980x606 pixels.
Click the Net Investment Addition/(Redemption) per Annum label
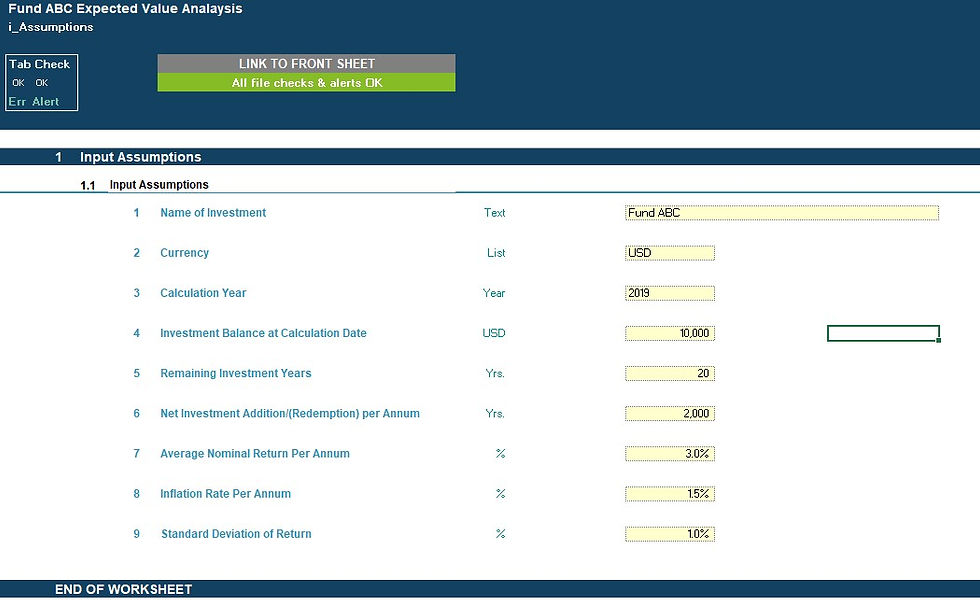click(290, 414)
